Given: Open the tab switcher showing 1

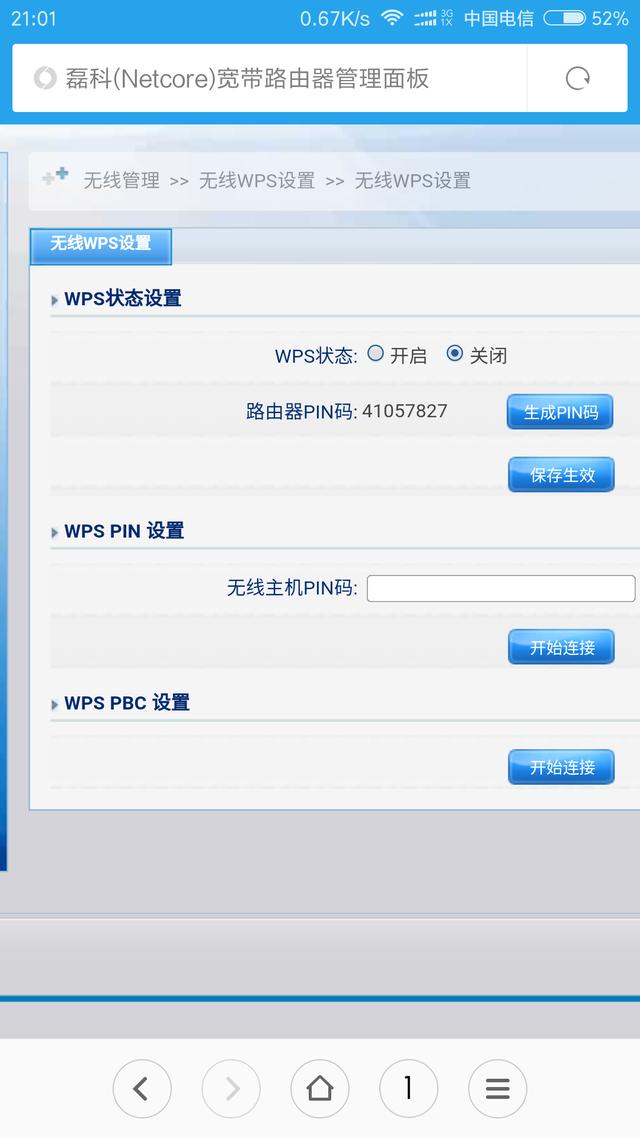Looking at the screenshot, I should click(x=409, y=1089).
